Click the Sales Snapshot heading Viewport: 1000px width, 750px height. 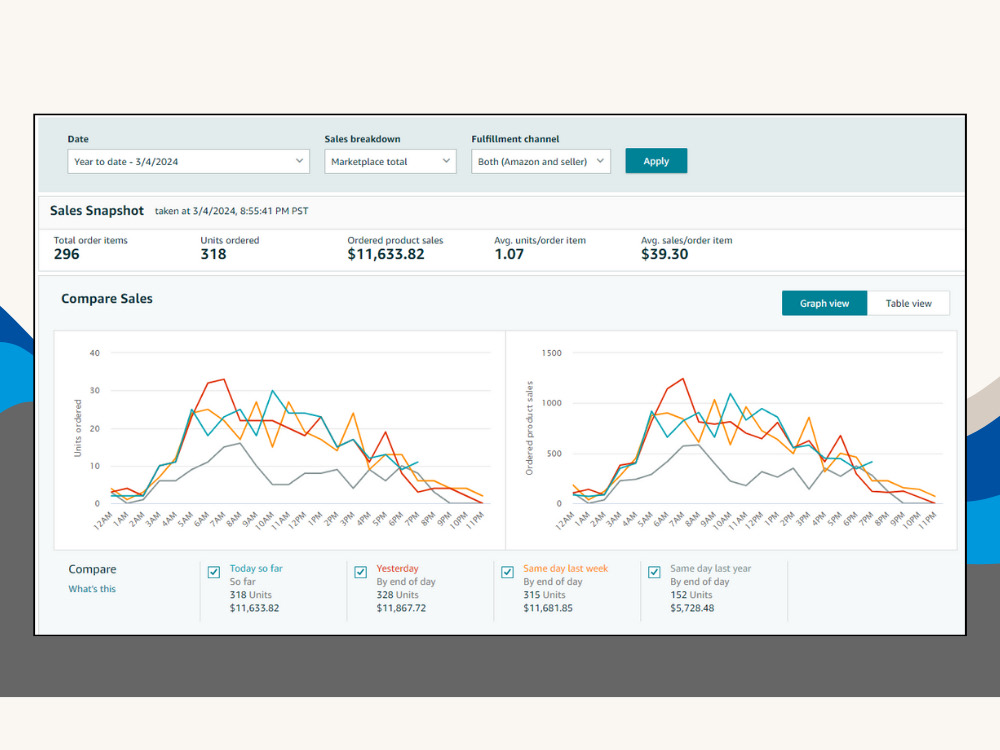[x=97, y=210]
